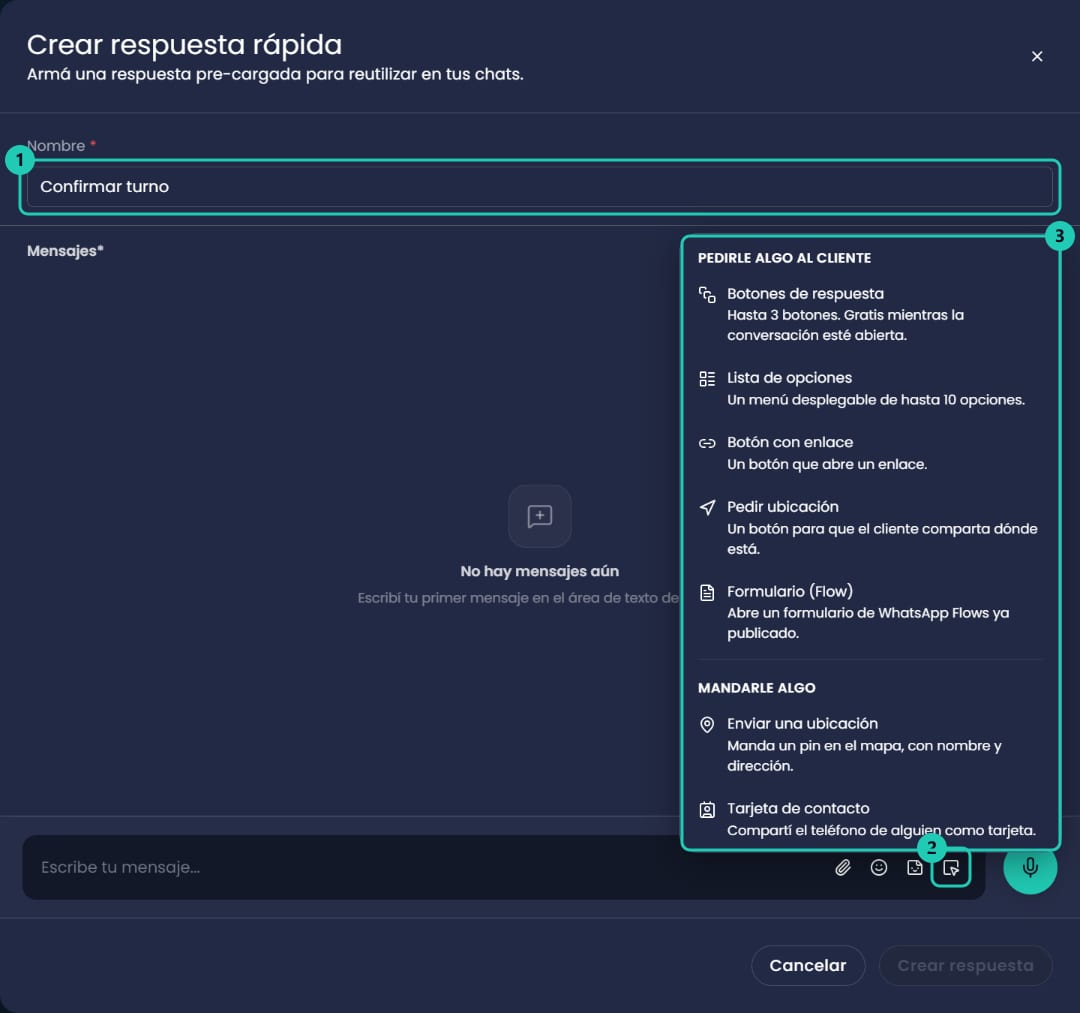Image resolution: width=1080 pixels, height=1013 pixels.
Task: Start recording with the microphone button
Action: 1030,867
